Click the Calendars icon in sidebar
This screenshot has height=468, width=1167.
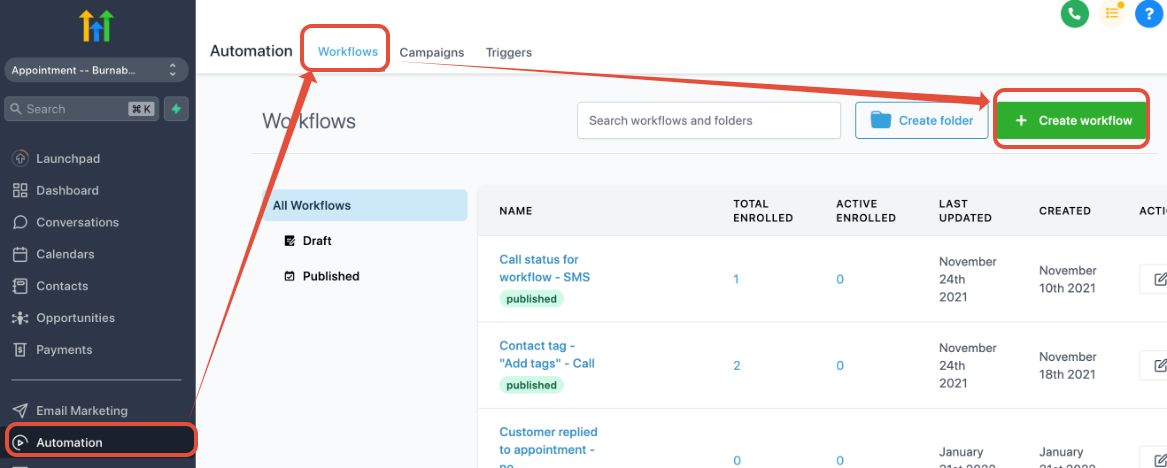(20, 254)
